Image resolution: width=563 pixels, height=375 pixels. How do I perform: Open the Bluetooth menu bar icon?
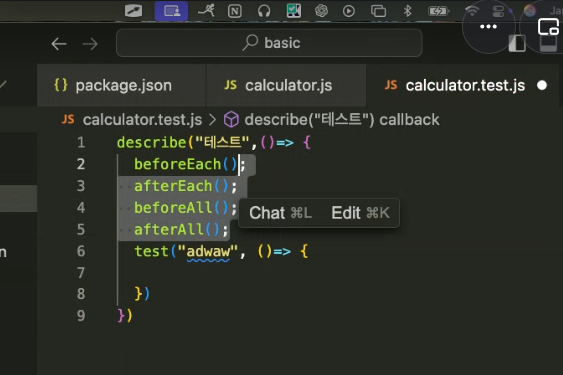(x=407, y=11)
